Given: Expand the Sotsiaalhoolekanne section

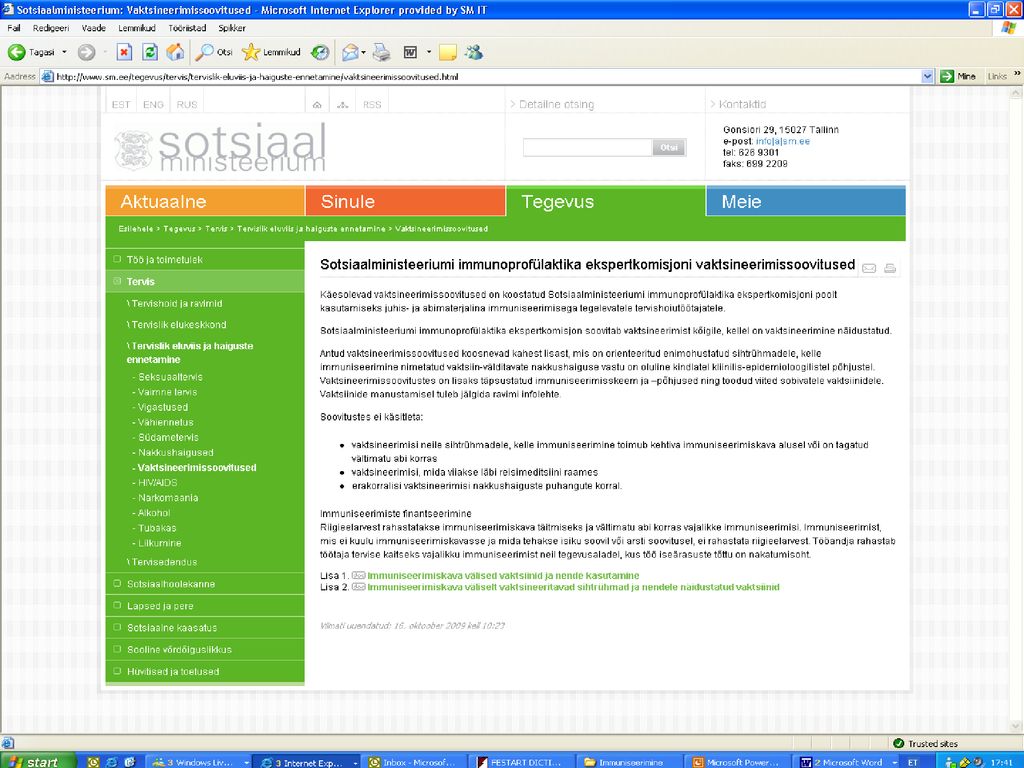Looking at the screenshot, I should [x=118, y=584].
